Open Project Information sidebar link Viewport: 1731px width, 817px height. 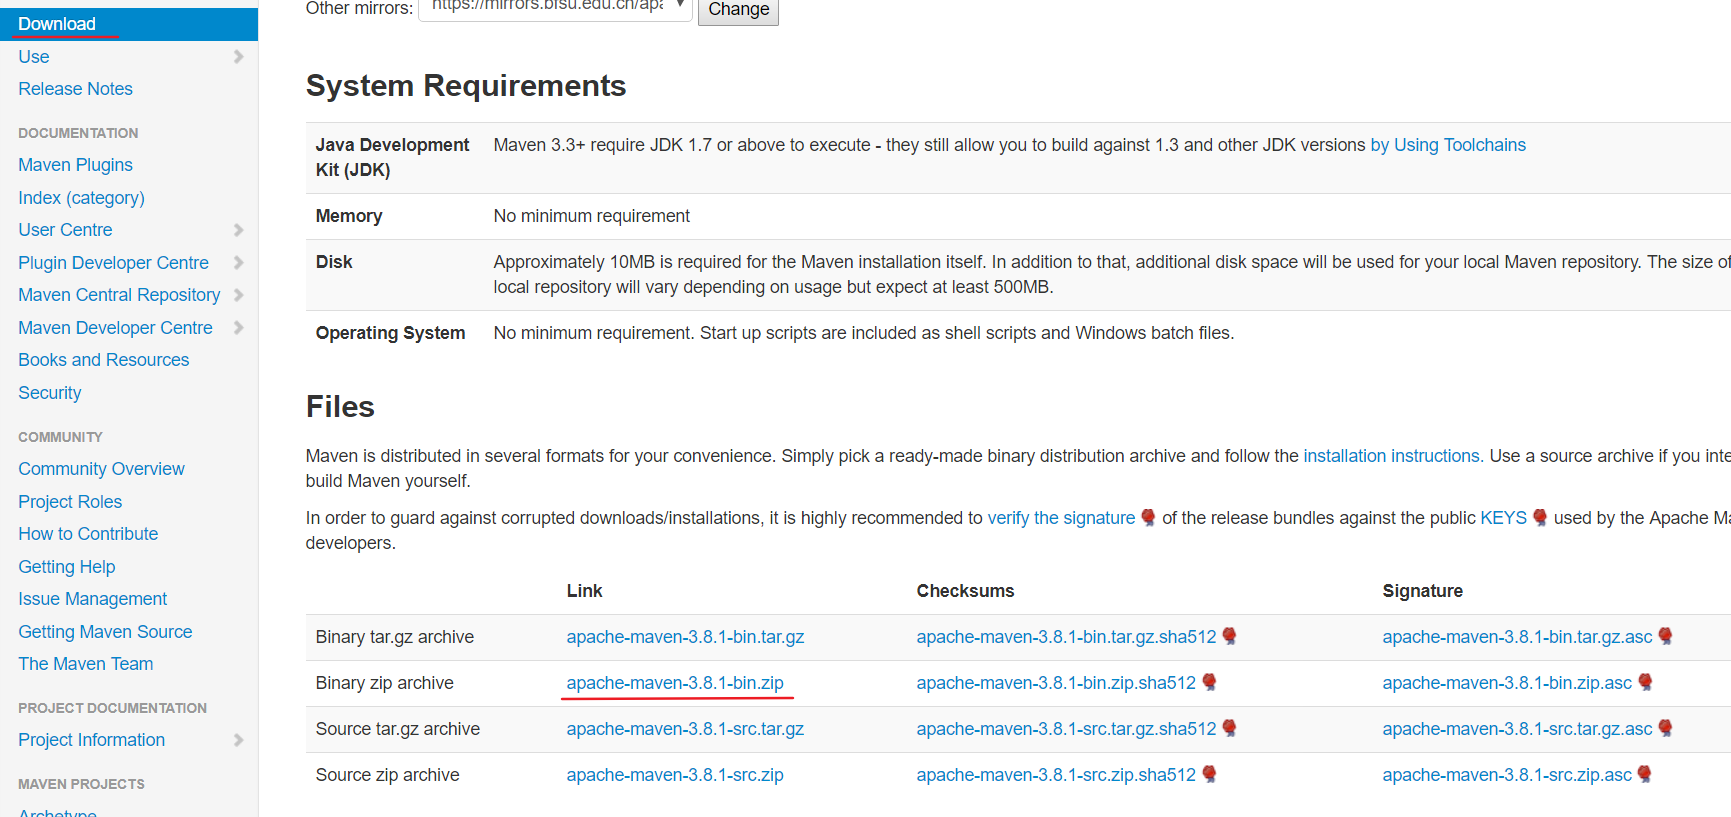92,740
